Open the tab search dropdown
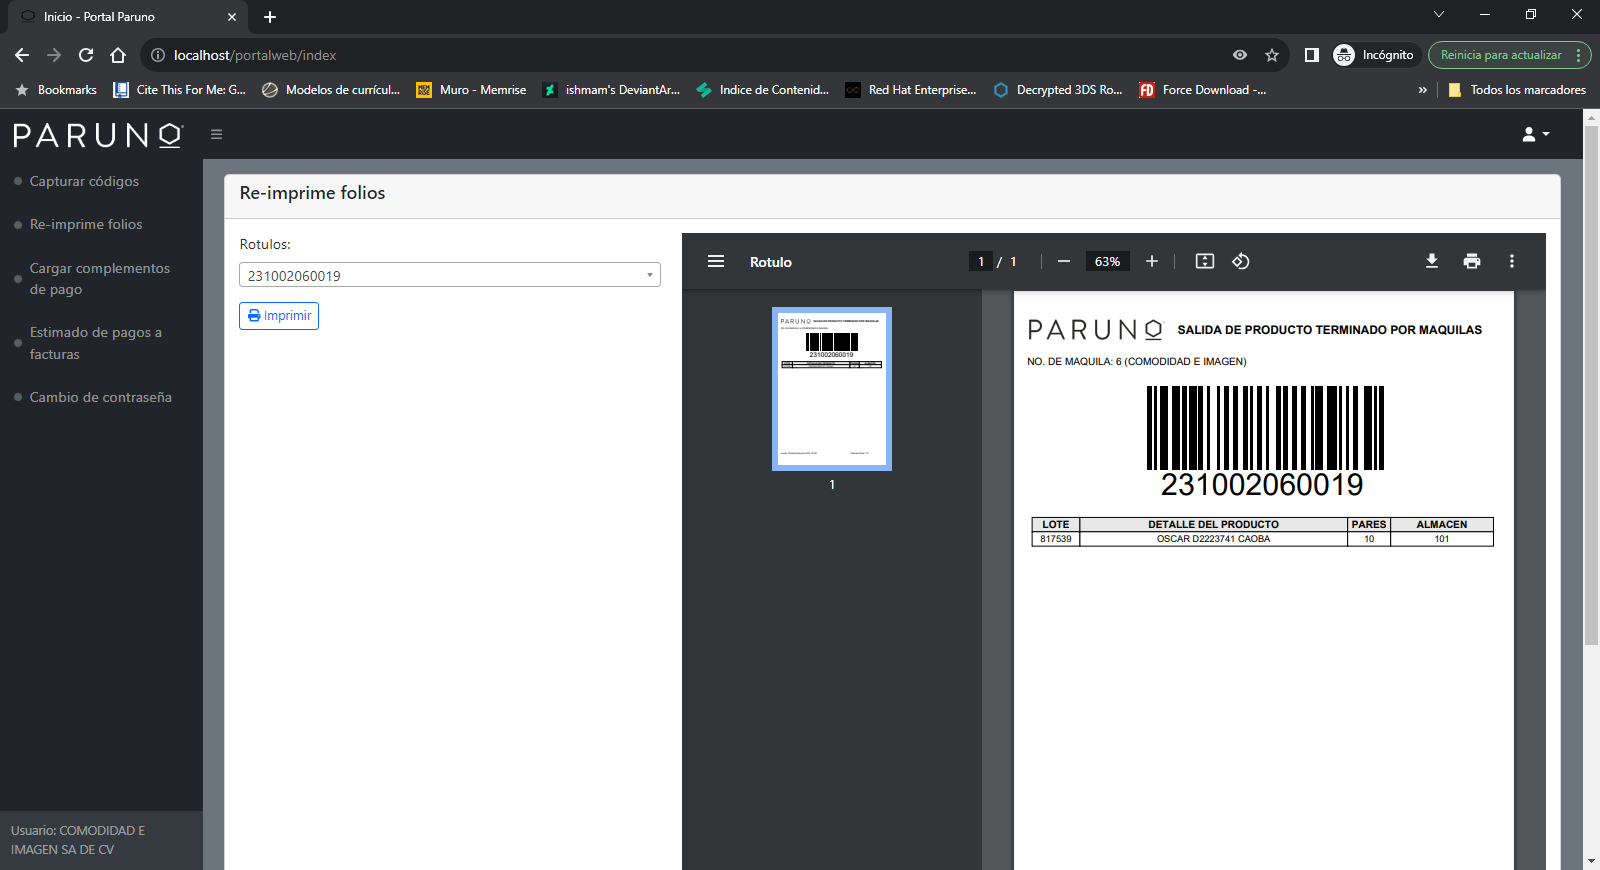This screenshot has width=1600, height=870. pyautogui.click(x=1439, y=14)
